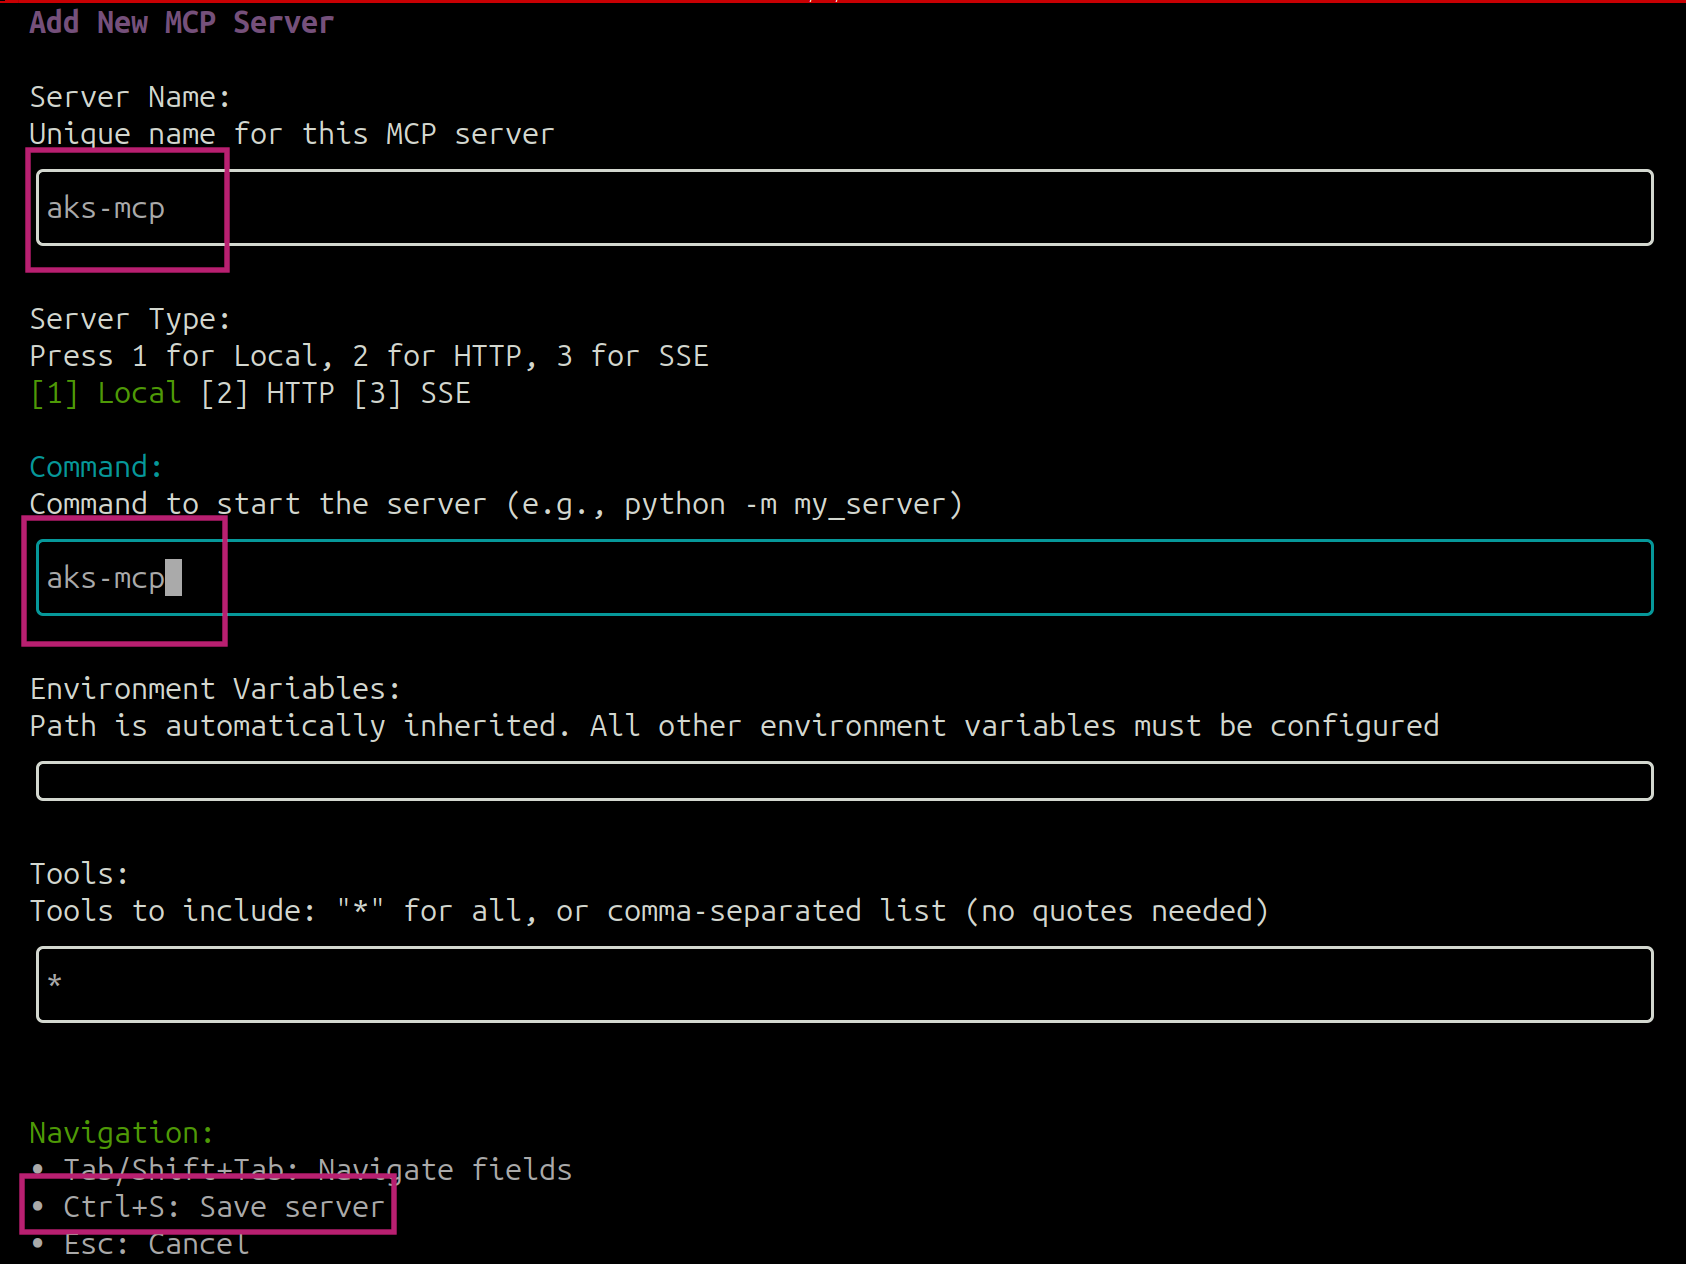The height and width of the screenshot is (1264, 1686).
Task: Click the Command input field
Action: tap(400, 577)
